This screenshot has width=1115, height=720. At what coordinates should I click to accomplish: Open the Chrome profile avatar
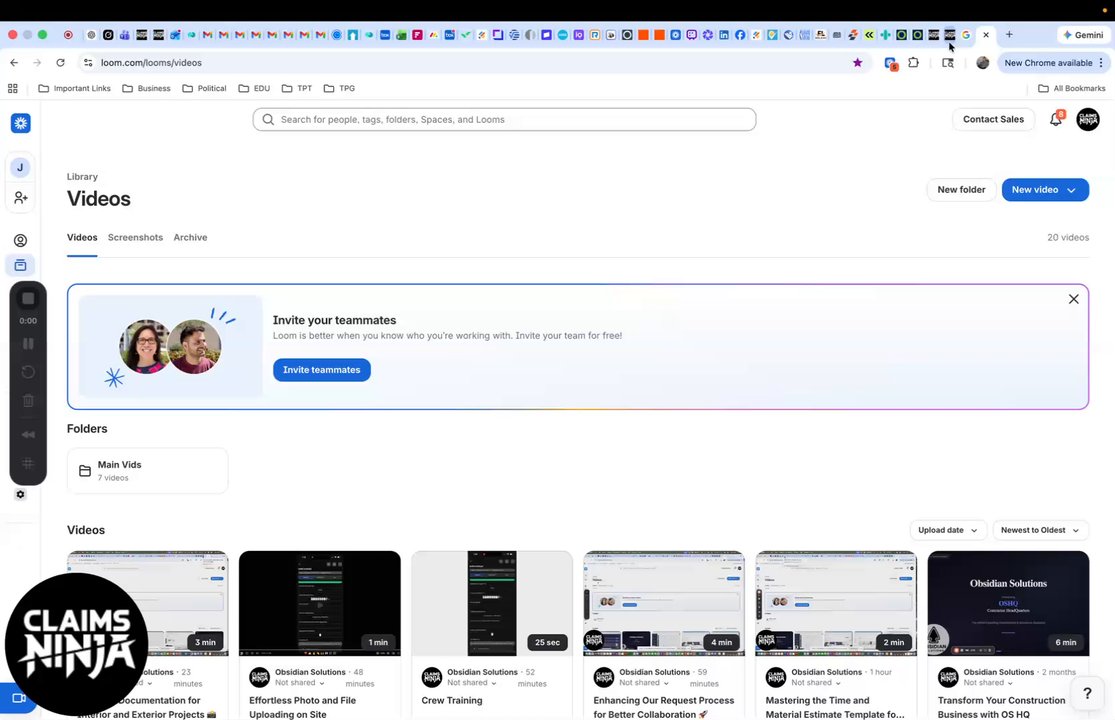point(983,63)
